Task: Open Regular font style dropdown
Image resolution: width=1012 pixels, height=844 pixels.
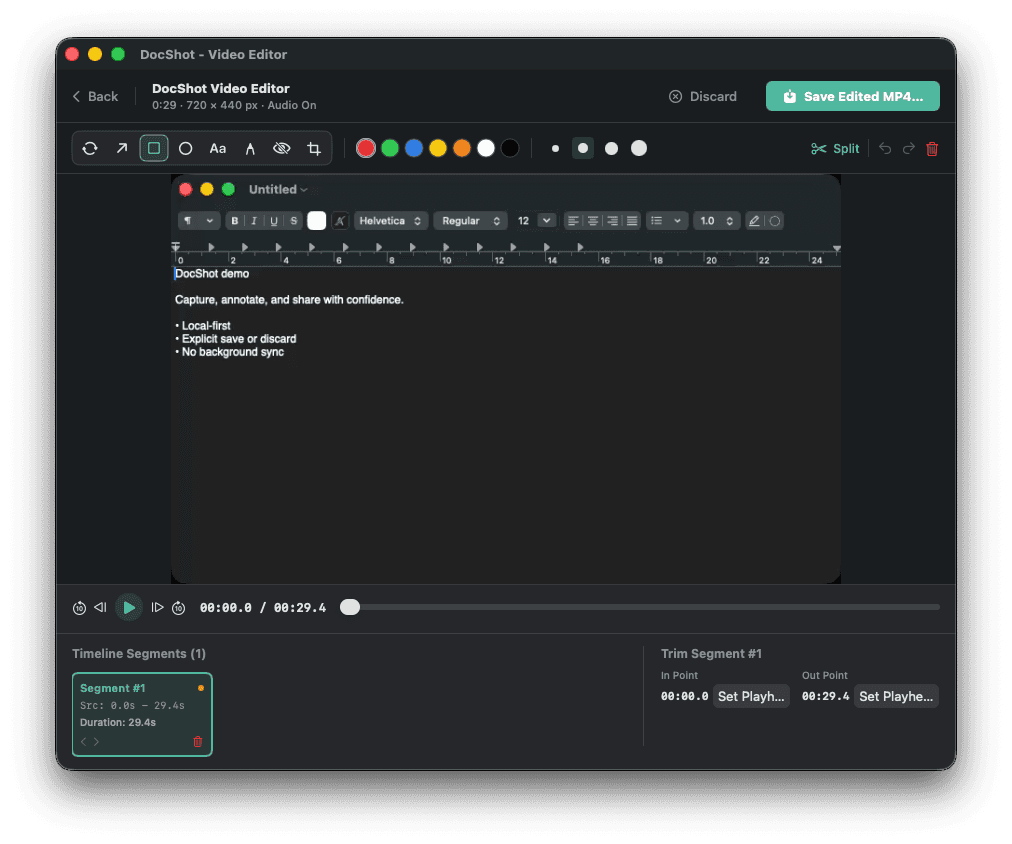Action: coord(471,221)
